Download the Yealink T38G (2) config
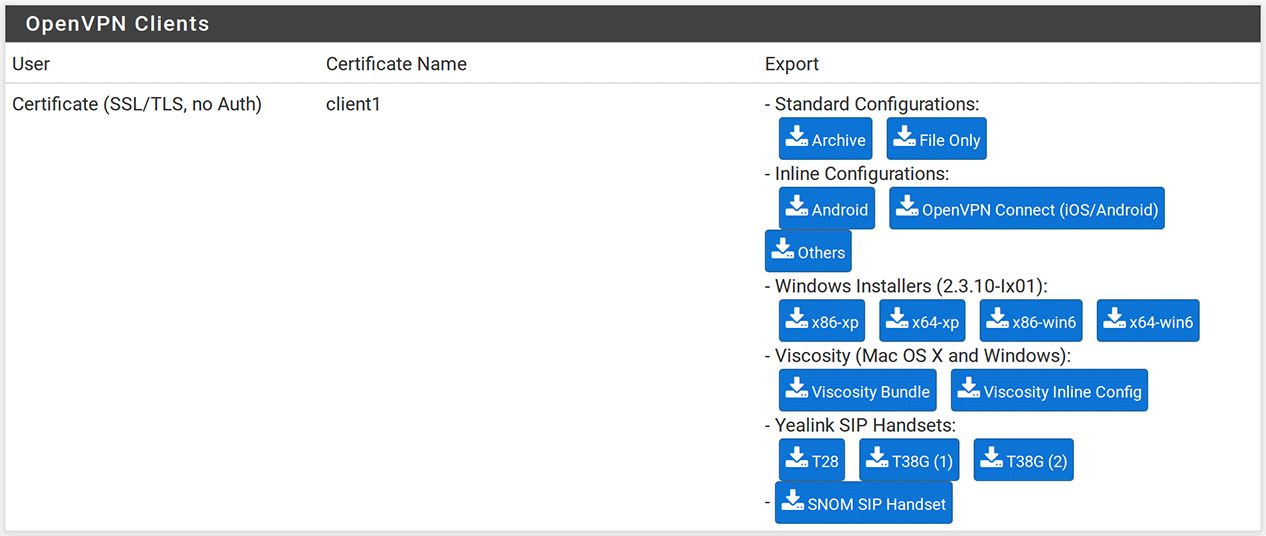This screenshot has height=536, width=1266. click(1023, 461)
